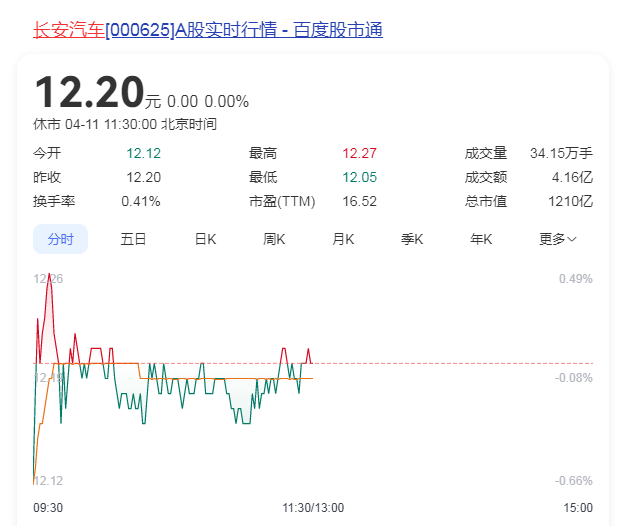Click the 市盈(TTM) value 16.52
Screen dimensions: 621x526
point(359,201)
